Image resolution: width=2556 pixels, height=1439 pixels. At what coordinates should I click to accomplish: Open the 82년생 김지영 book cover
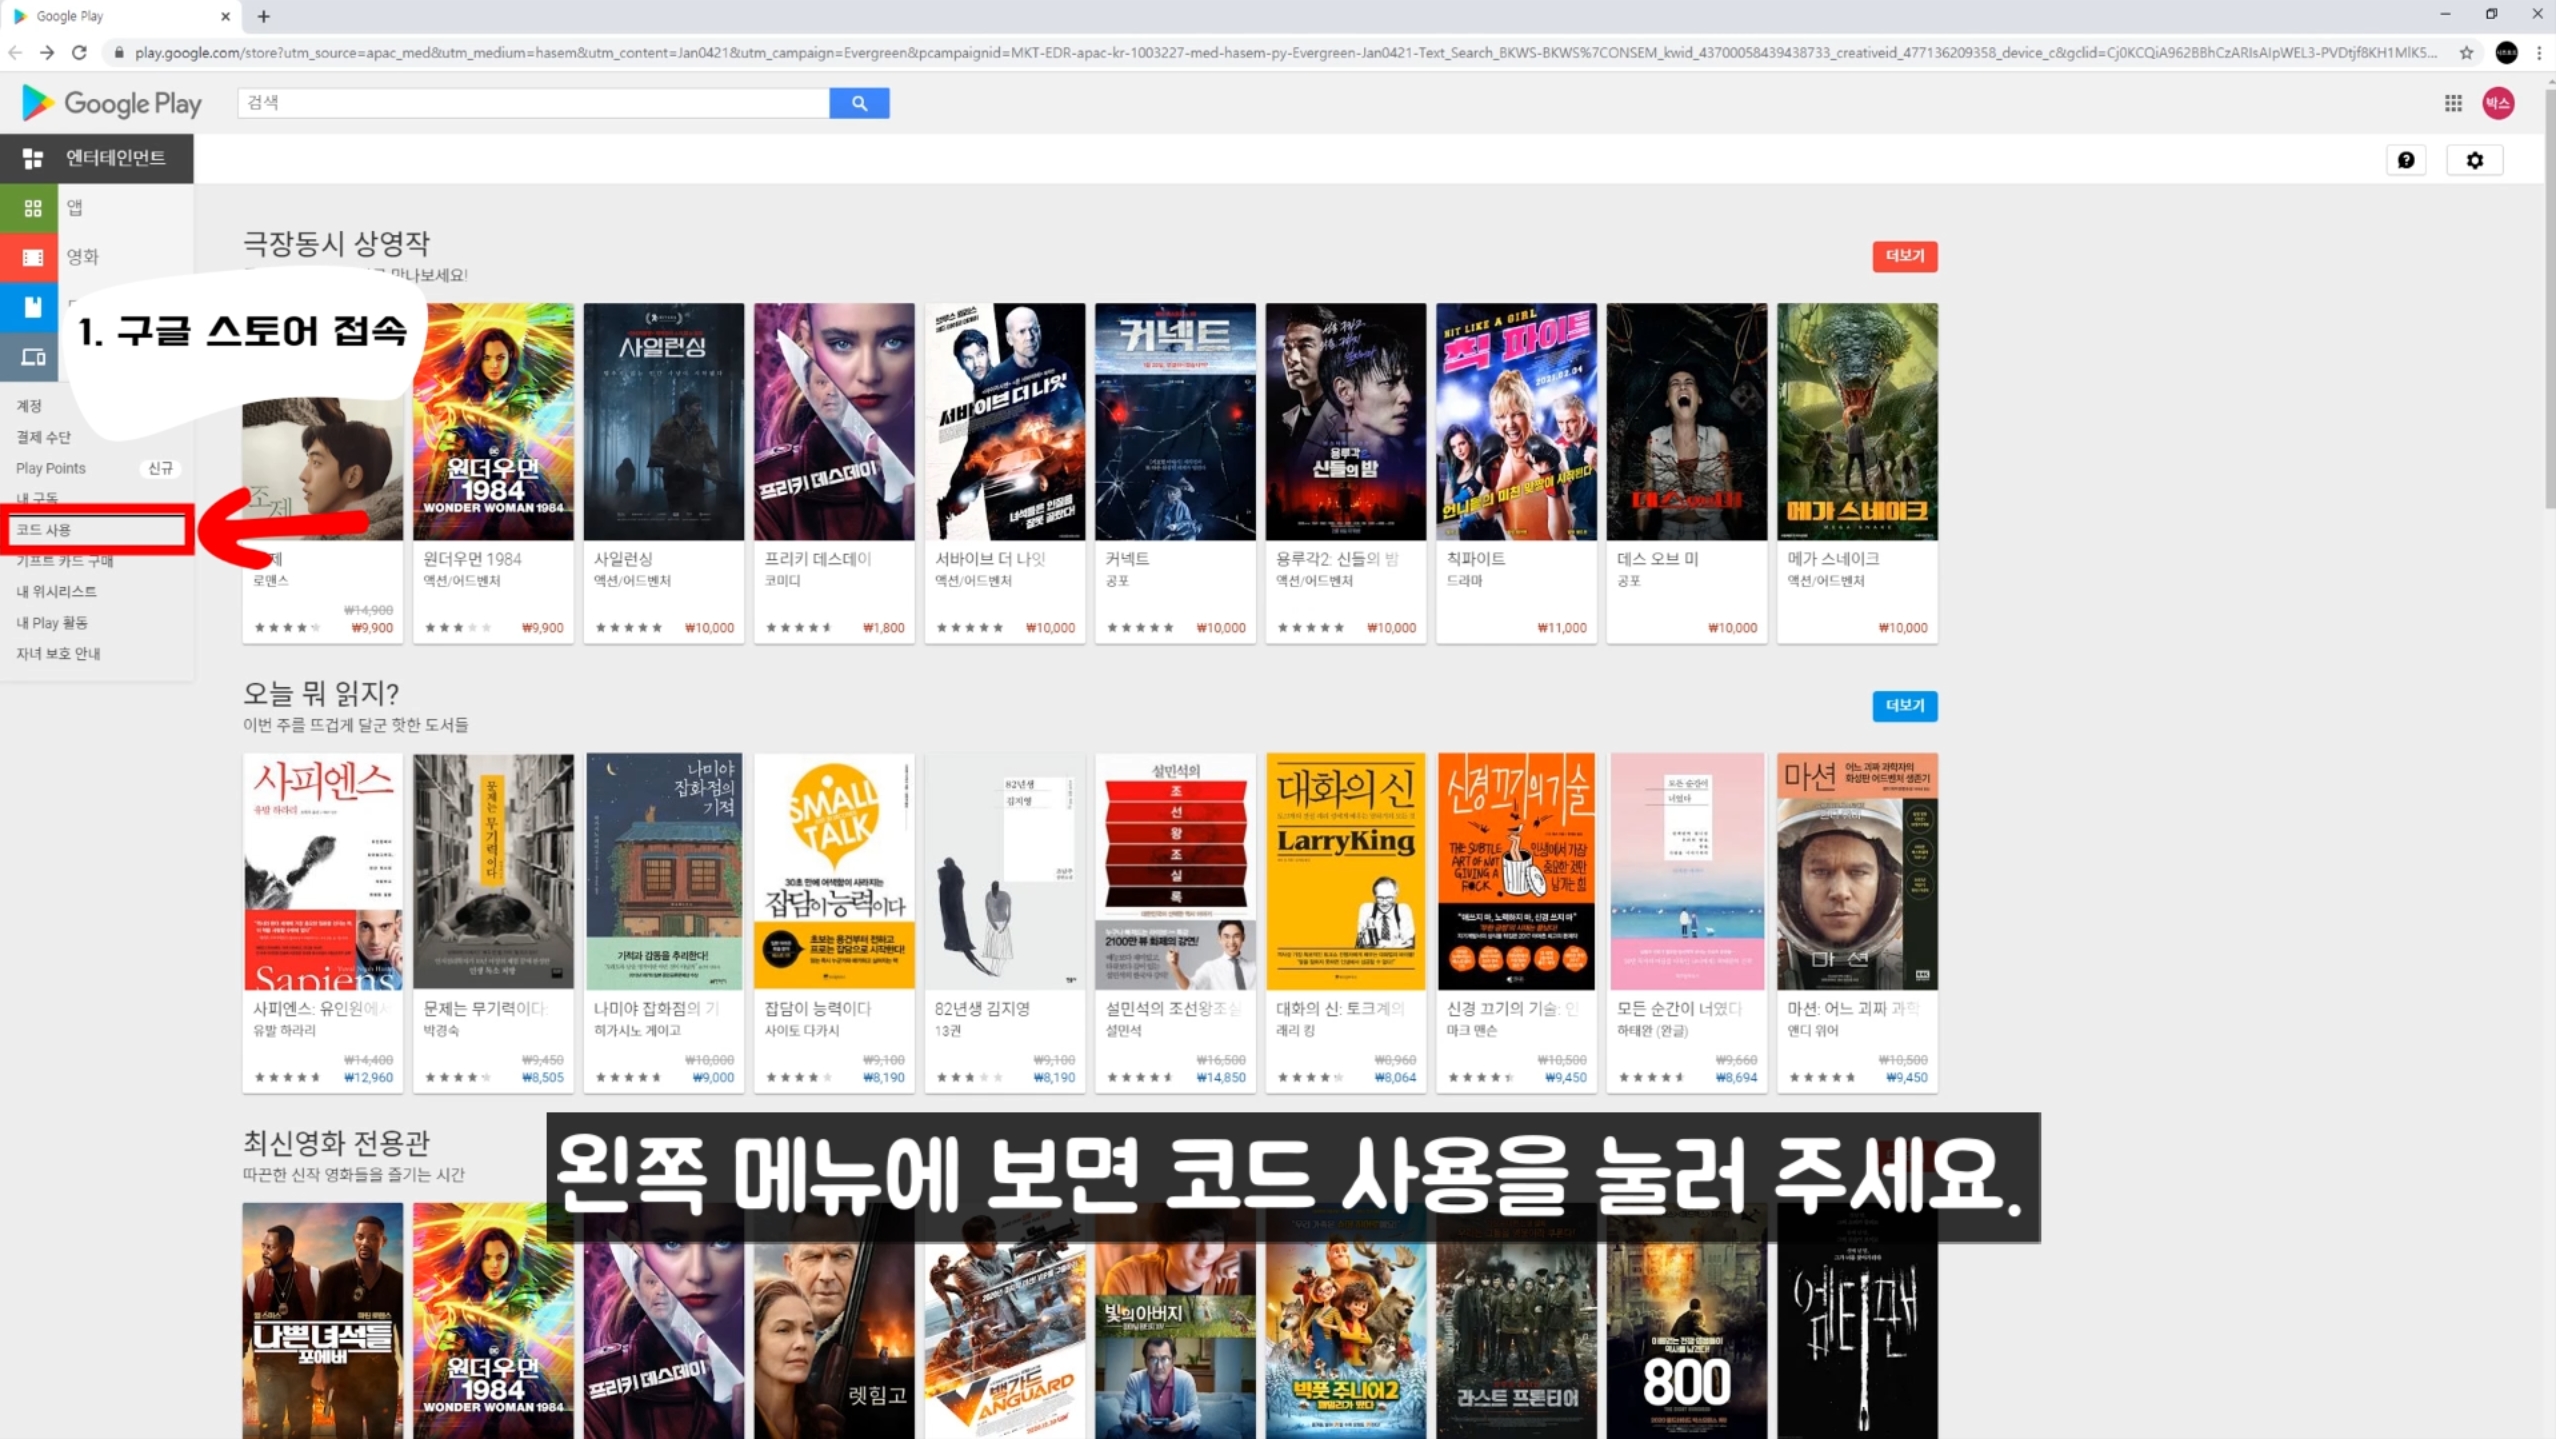coord(1005,872)
